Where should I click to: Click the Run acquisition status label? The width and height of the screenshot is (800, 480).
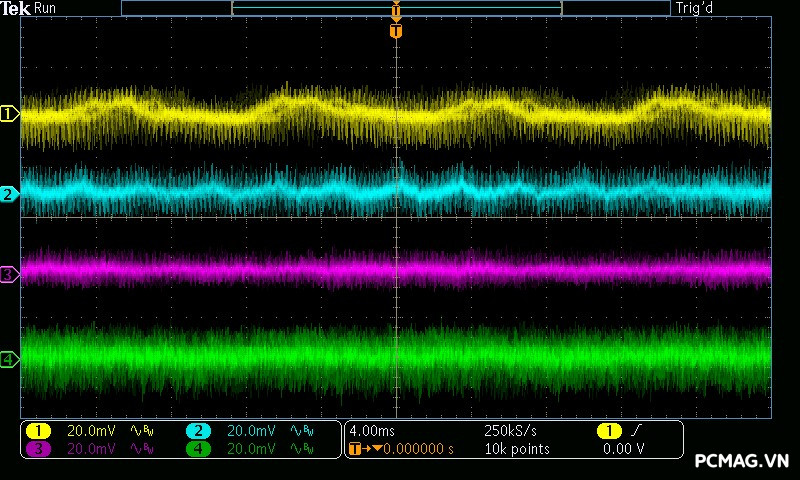tap(46, 8)
